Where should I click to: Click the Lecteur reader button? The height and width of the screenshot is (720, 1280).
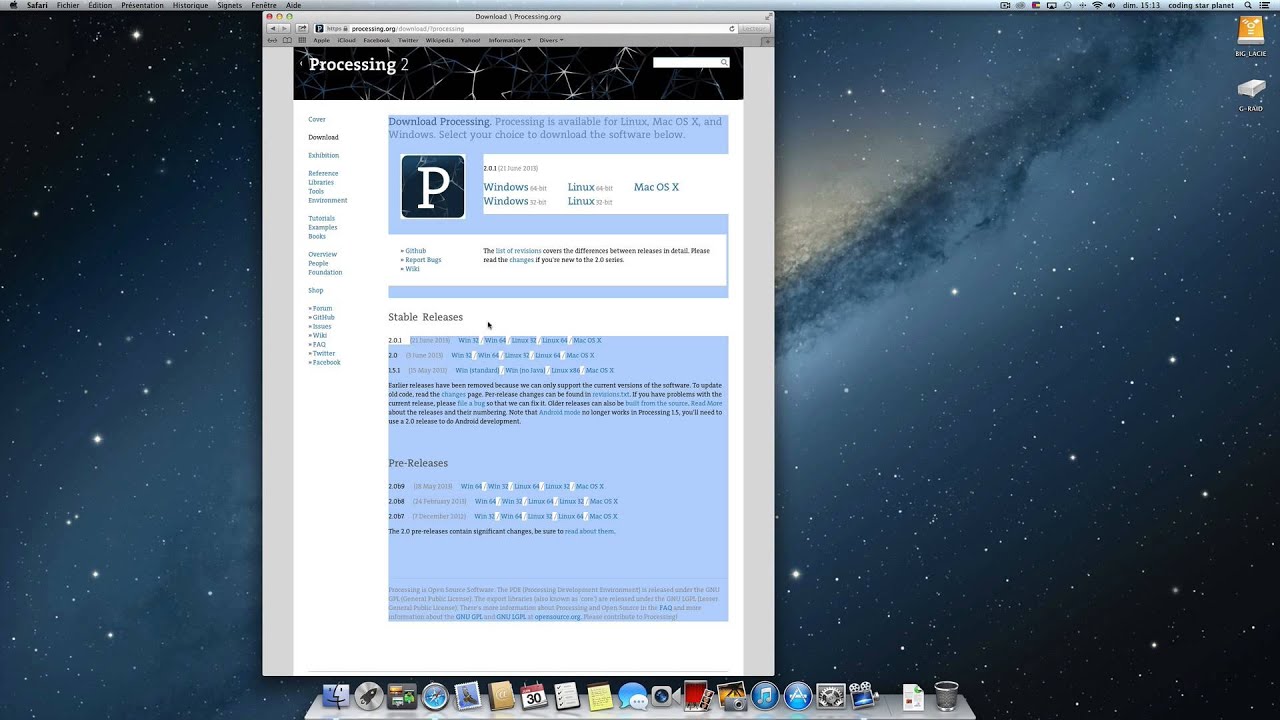tap(754, 29)
